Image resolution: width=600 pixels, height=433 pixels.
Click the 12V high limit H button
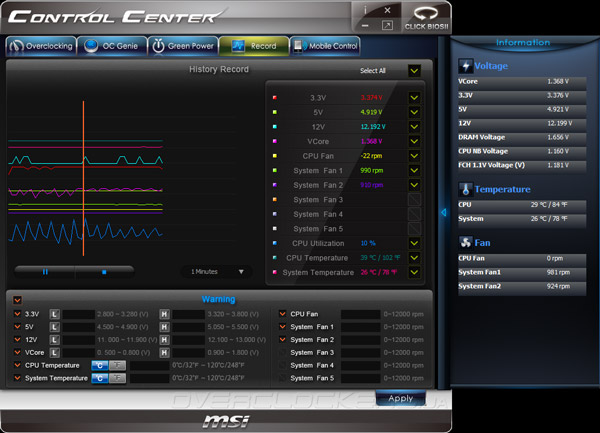164,340
